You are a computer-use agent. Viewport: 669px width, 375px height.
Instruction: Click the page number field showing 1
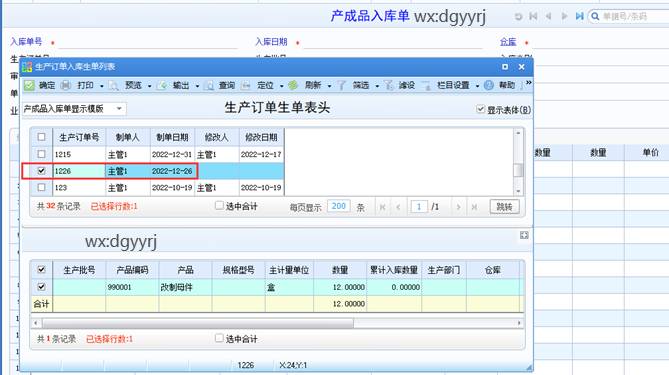[x=419, y=207]
